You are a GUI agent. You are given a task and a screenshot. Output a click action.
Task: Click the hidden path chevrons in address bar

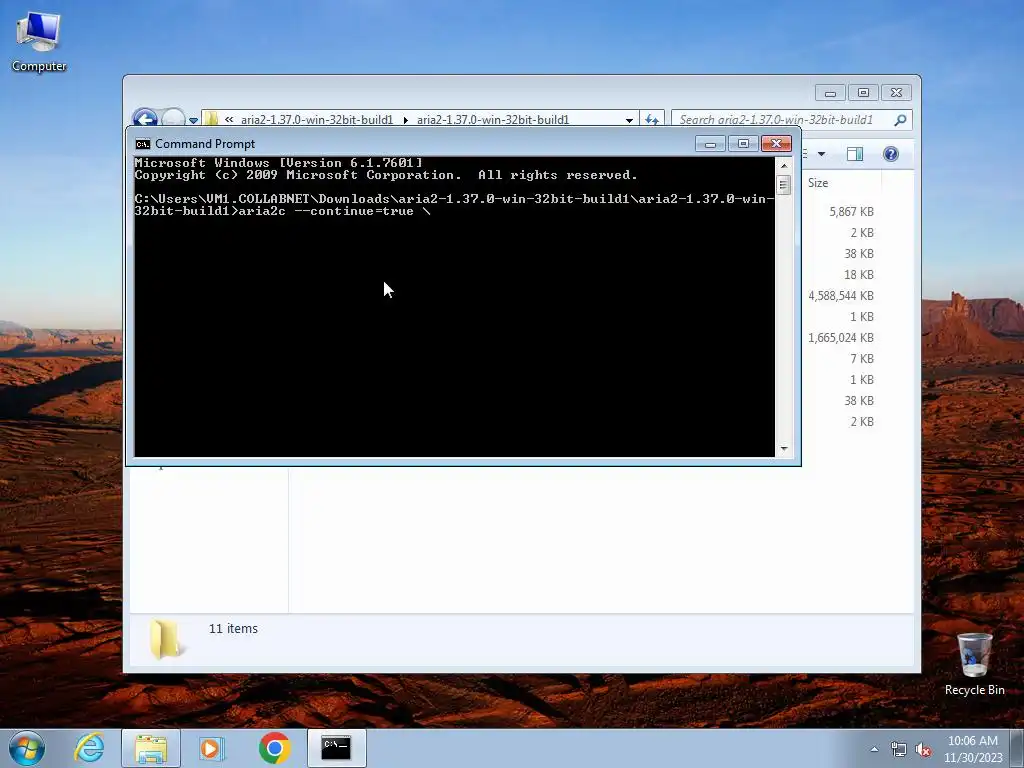click(229, 120)
